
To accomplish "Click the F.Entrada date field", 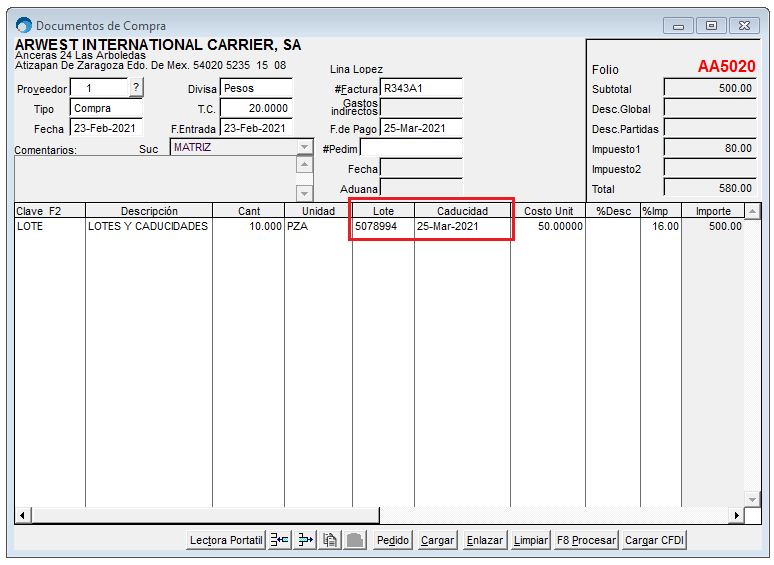I will pyautogui.click(x=256, y=128).
